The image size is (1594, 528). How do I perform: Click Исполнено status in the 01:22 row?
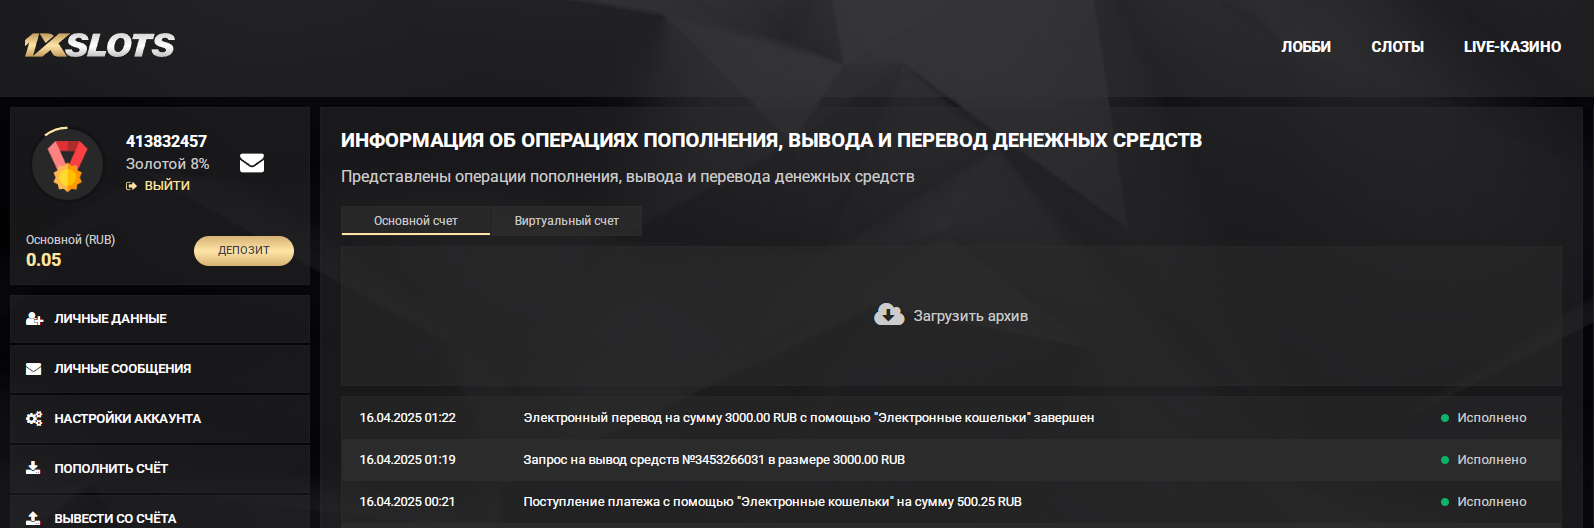[1492, 418]
